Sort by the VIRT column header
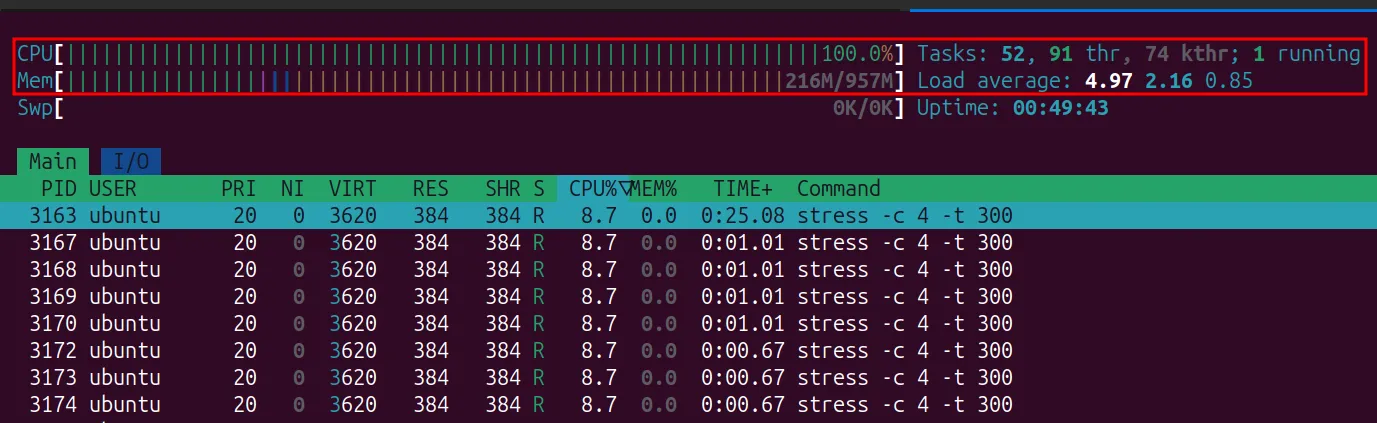The width and height of the screenshot is (1377, 423). click(x=353, y=188)
